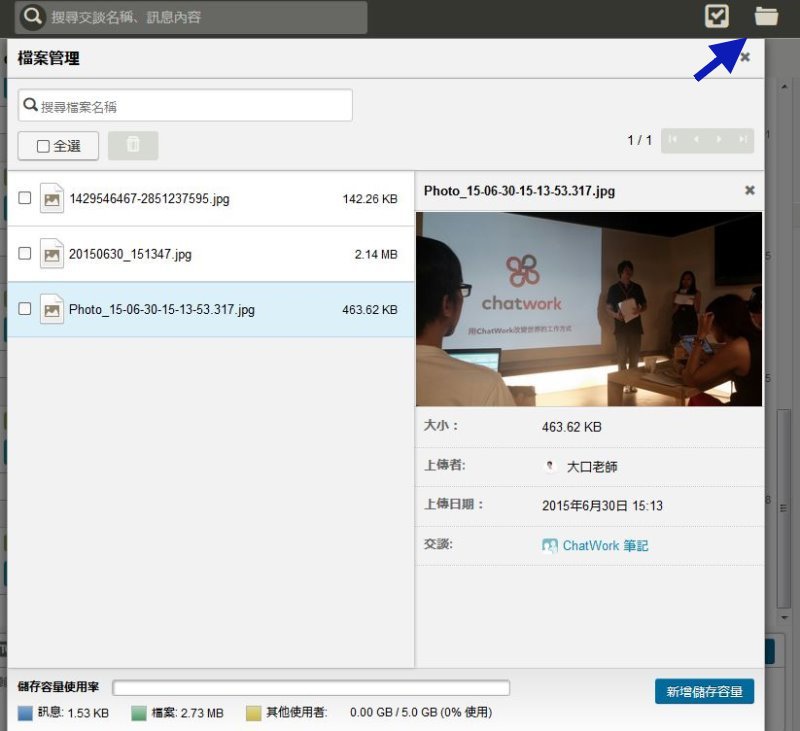Click the 搜尋檔案名稱 file search field

pyautogui.click(x=185, y=106)
